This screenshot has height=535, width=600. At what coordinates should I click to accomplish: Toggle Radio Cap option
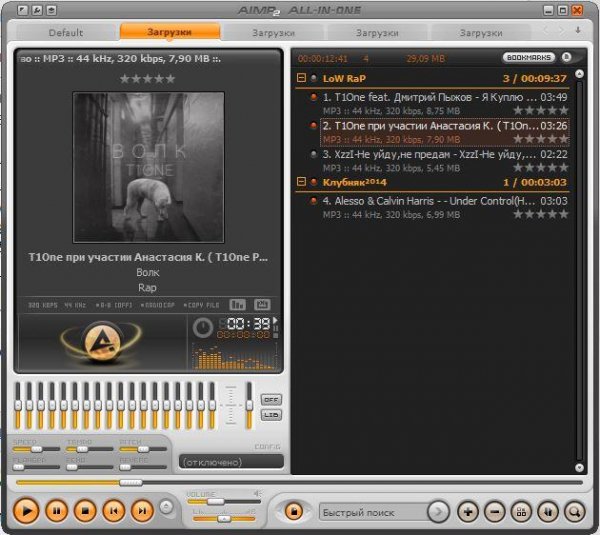(x=158, y=305)
